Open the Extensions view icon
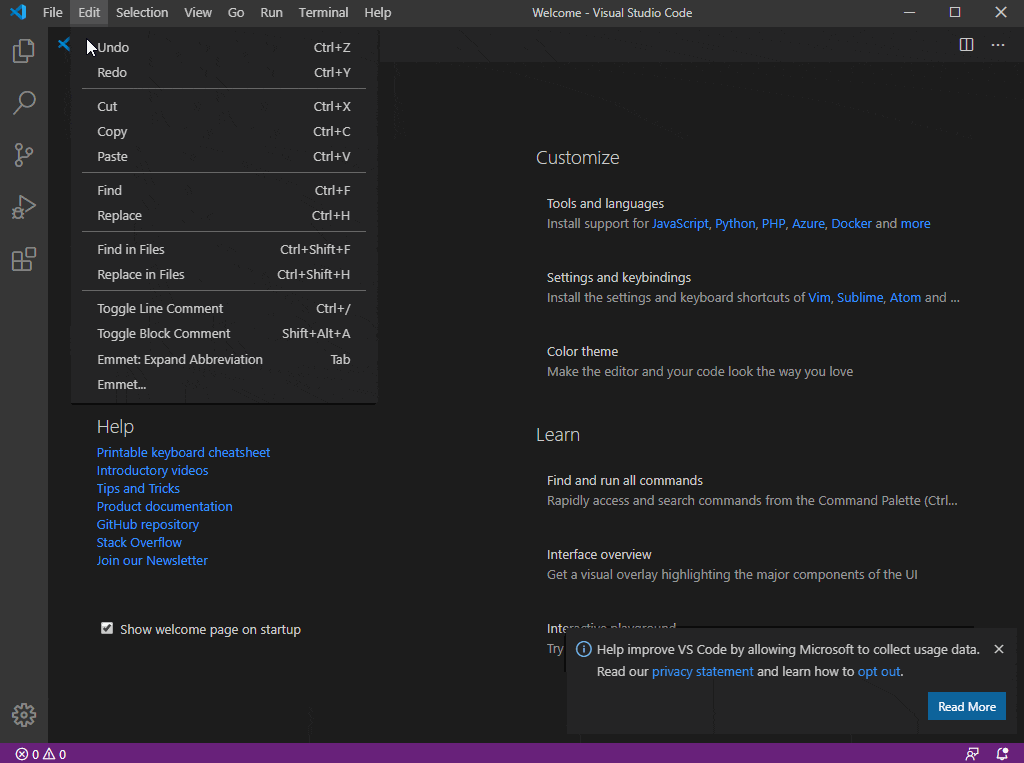The image size is (1024, 763). tap(24, 259)
